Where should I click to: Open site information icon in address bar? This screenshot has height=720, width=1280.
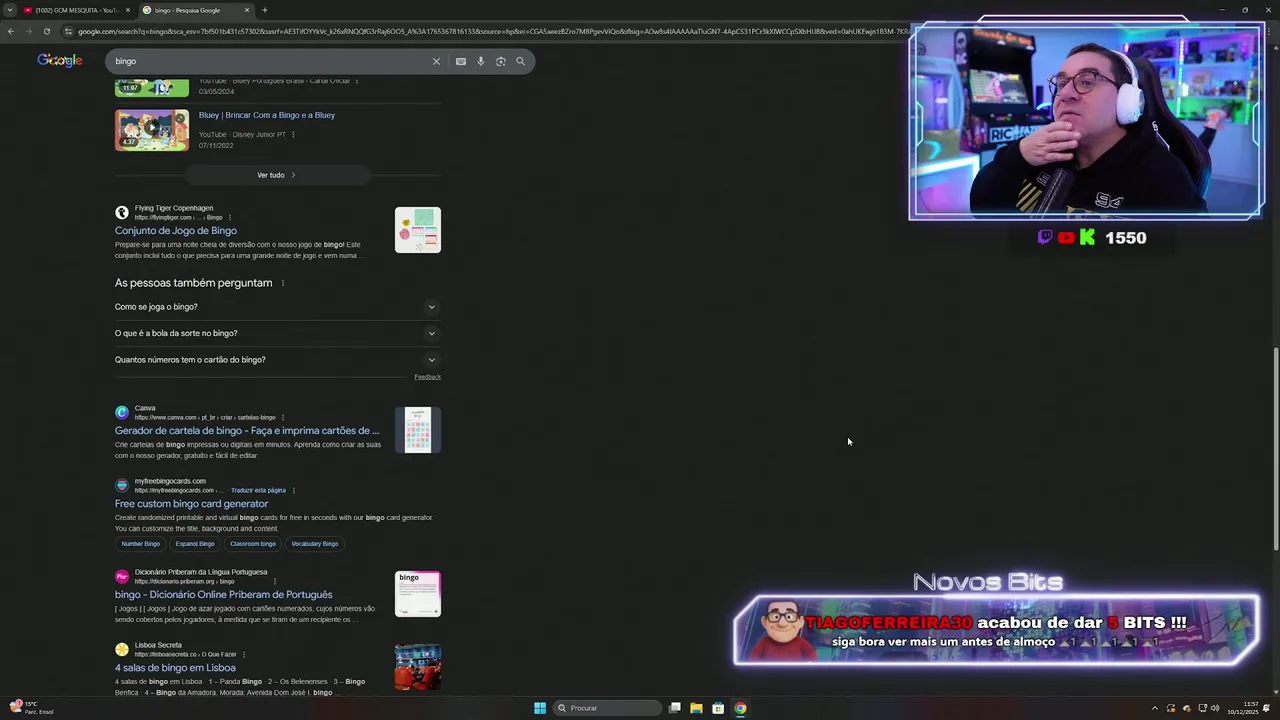(68, 31)
